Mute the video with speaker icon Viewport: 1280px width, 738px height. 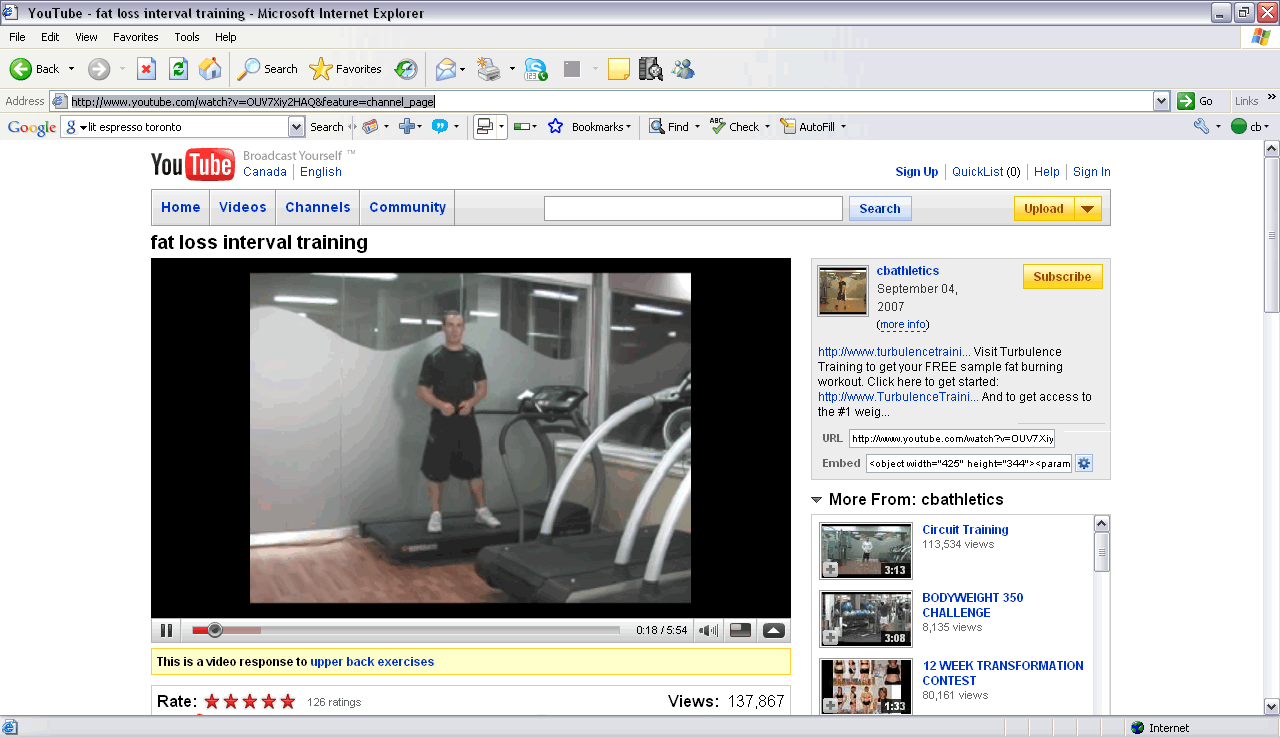coord(708,630)
